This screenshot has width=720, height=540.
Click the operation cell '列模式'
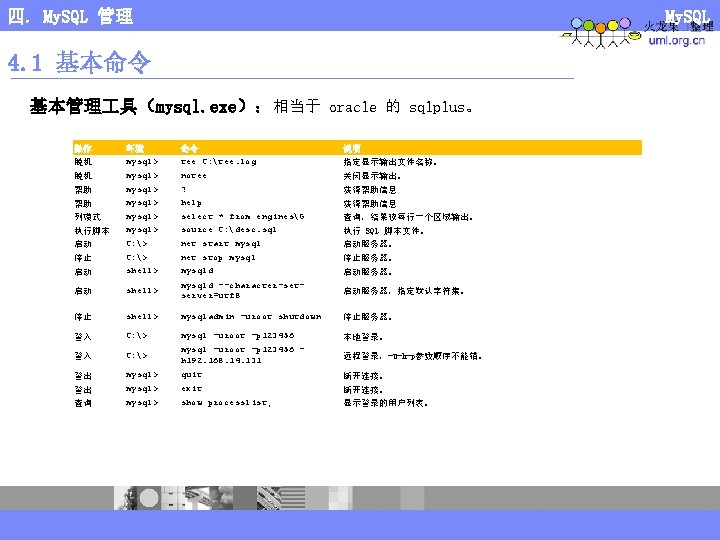pos(88,217)
